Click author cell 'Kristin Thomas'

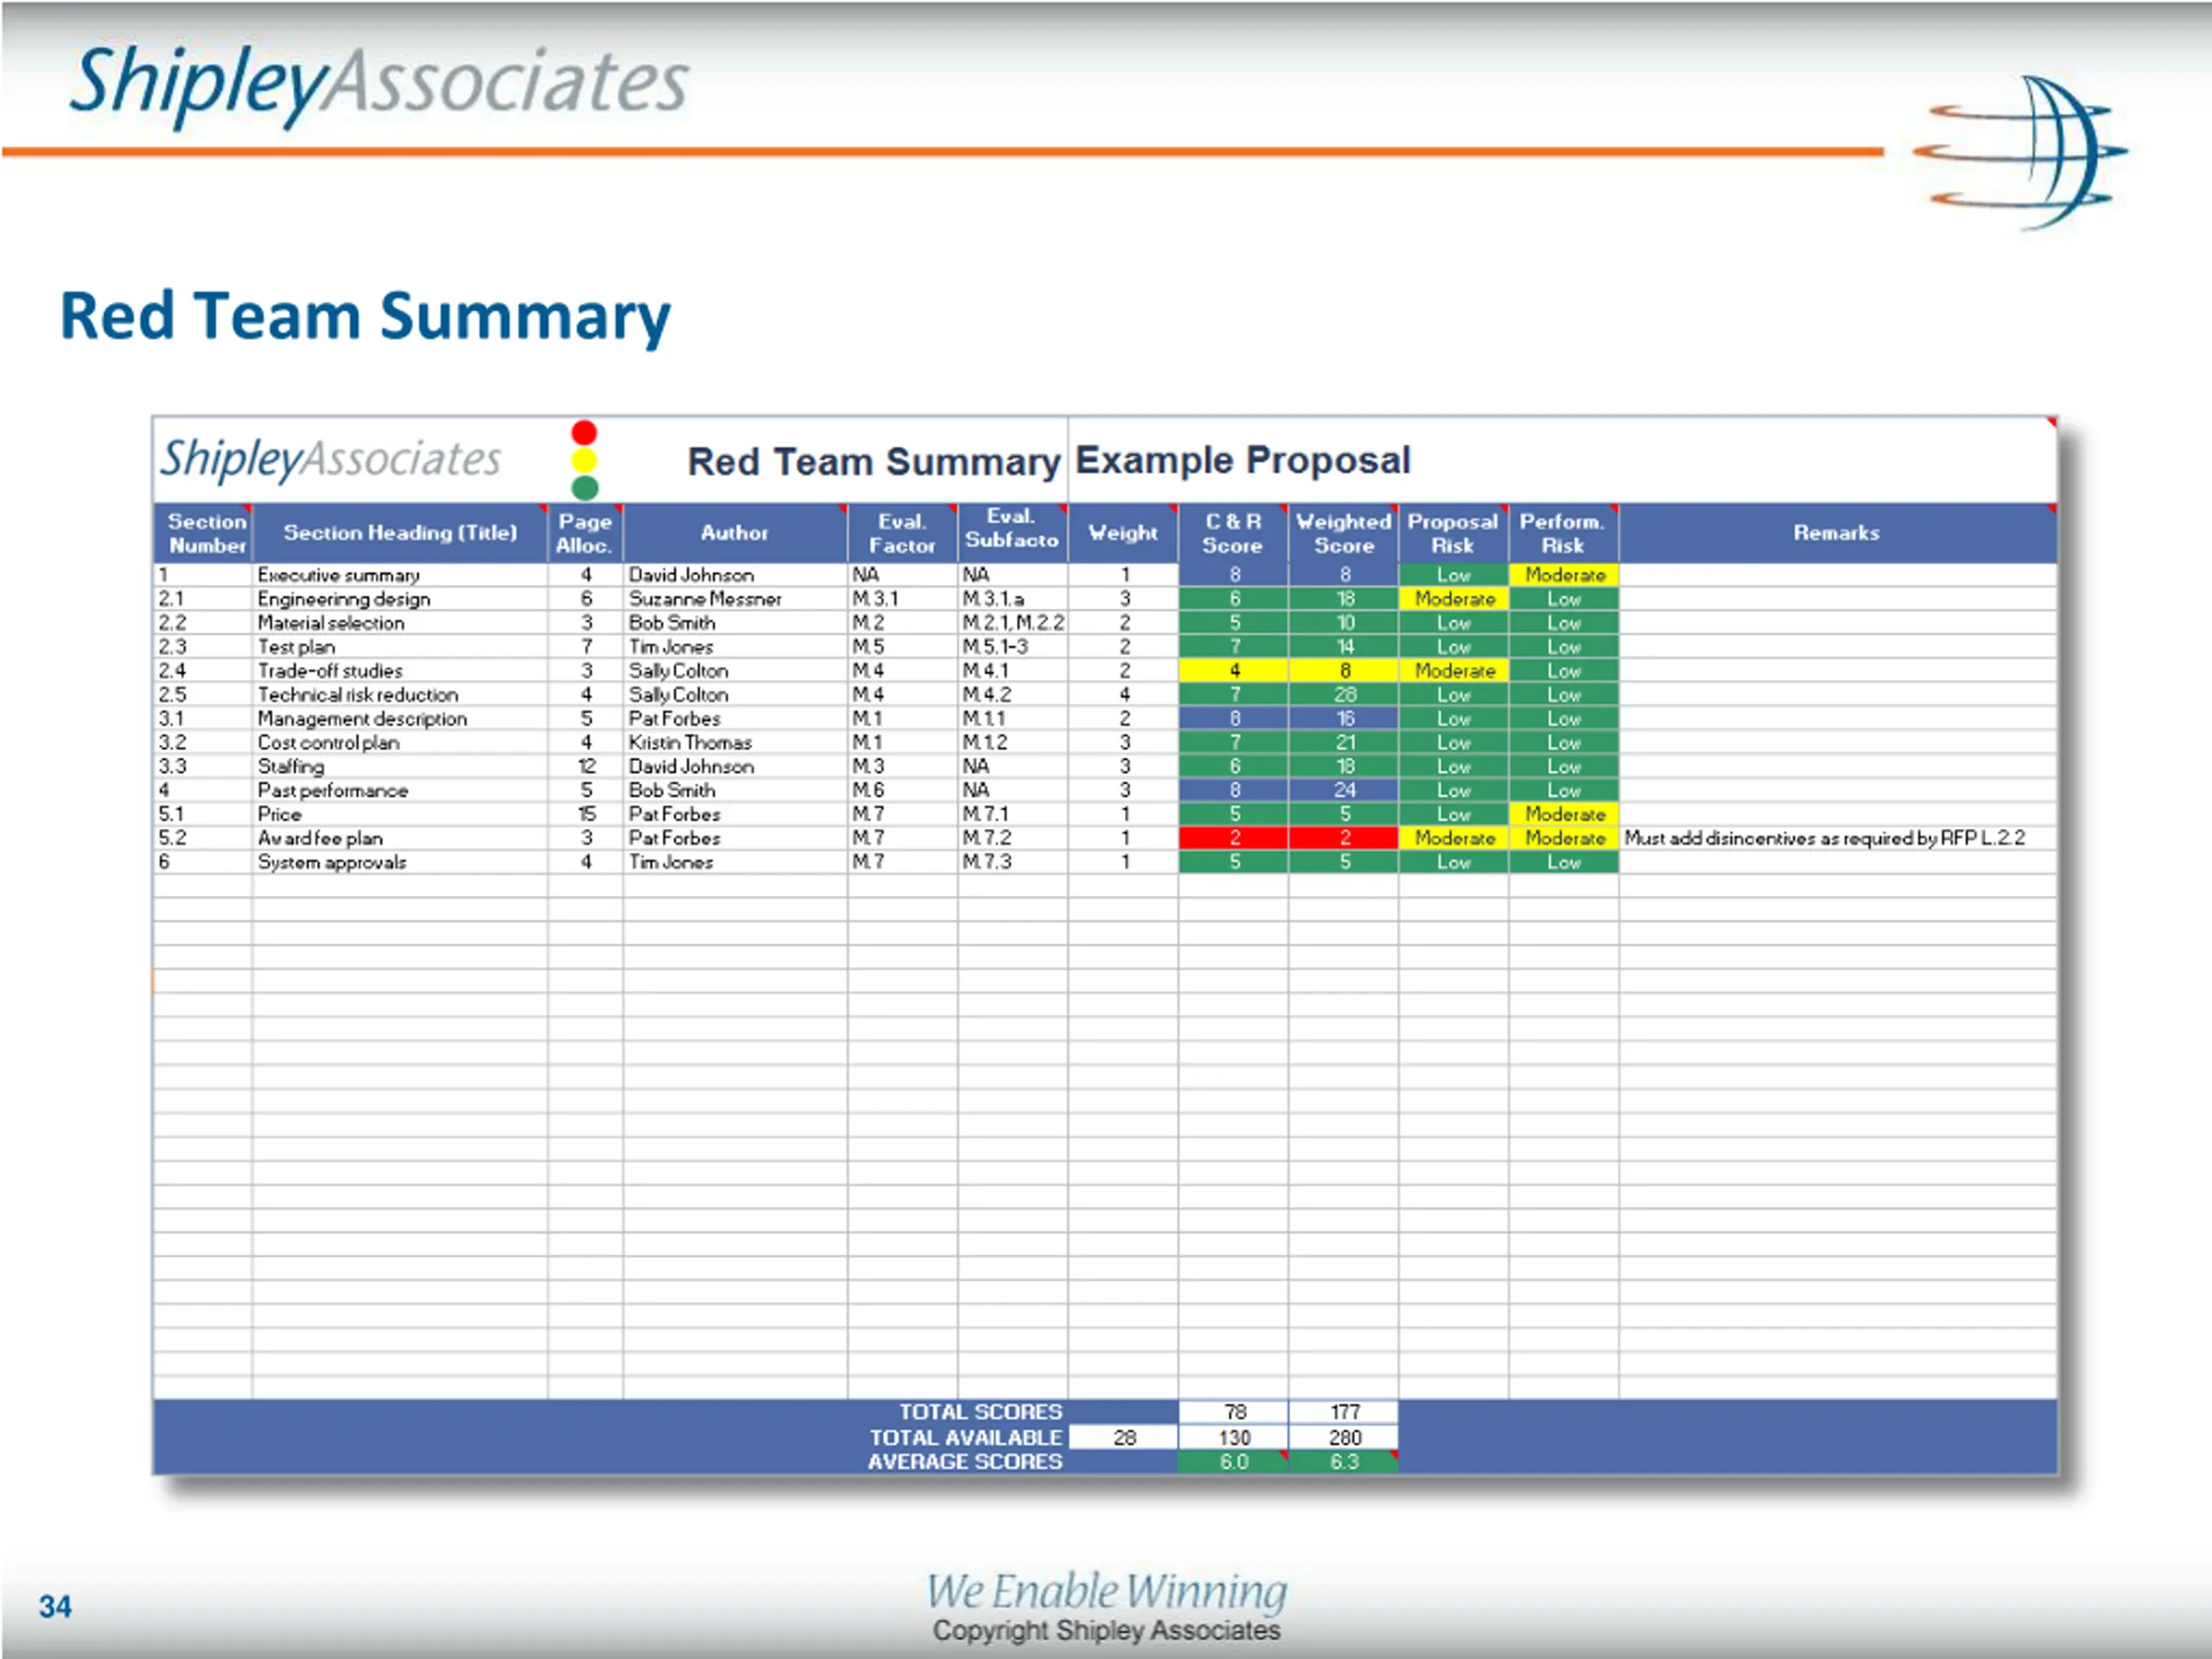pyautogui.click(x=735, y=743)
